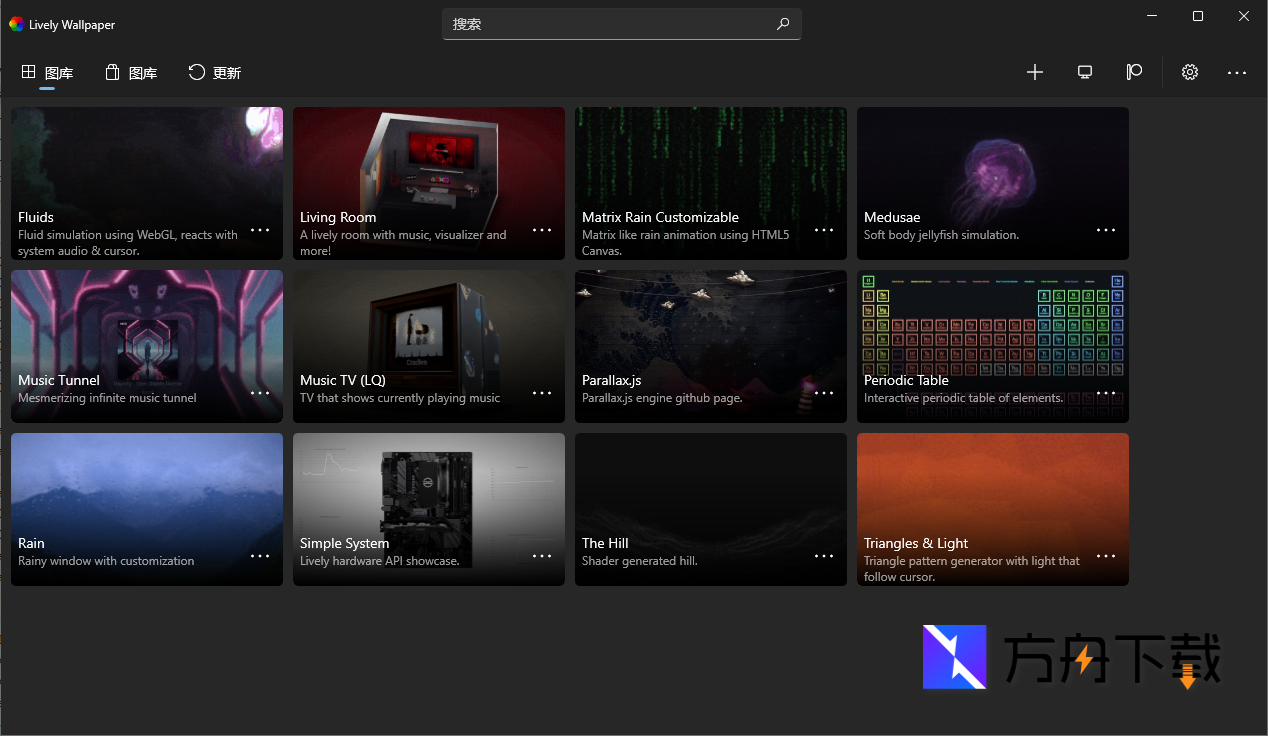Open the three-dots menu on Fluids card
This screenshot has width=1268, height=736.
coord(260,230)
